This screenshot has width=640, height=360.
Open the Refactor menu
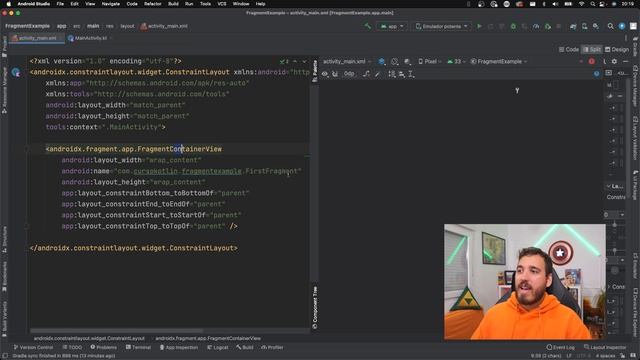[153, 4]
